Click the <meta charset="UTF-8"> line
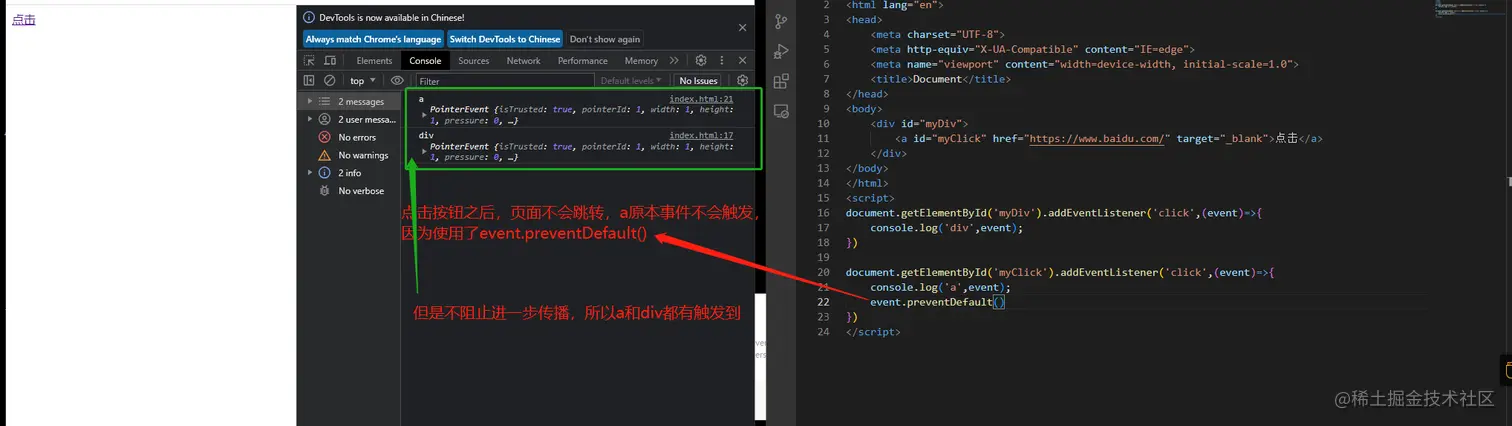The image size is (1512, 426). [x=937, y=34]
